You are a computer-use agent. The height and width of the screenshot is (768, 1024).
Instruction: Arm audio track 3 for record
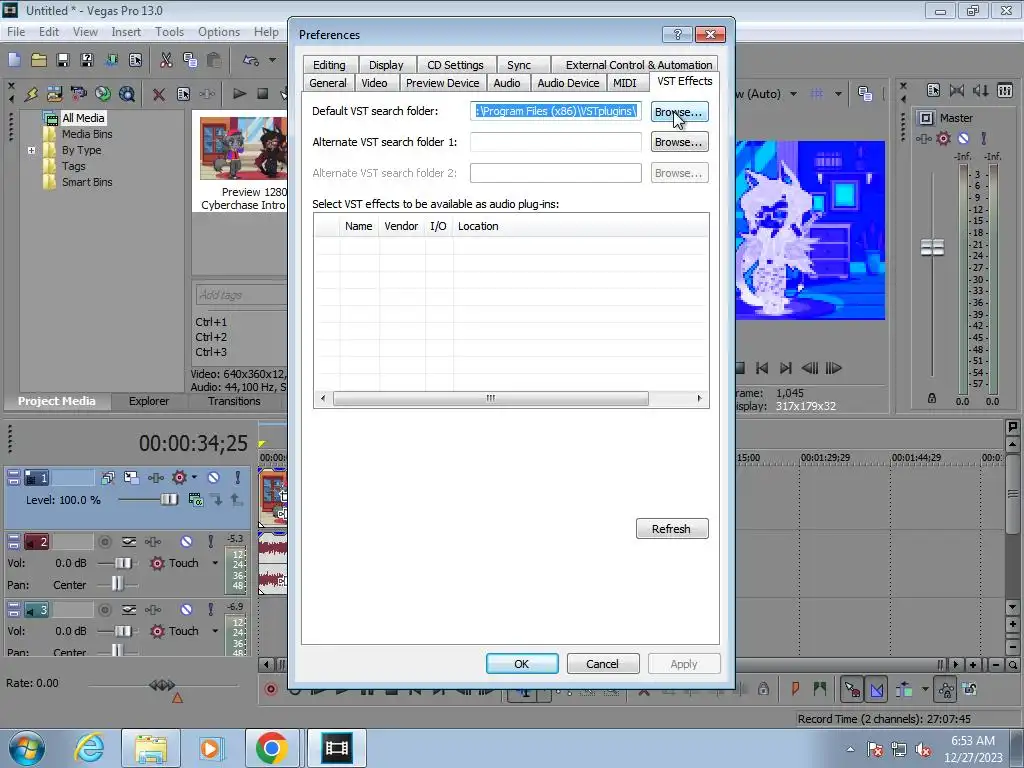click(x=104, y=609)
